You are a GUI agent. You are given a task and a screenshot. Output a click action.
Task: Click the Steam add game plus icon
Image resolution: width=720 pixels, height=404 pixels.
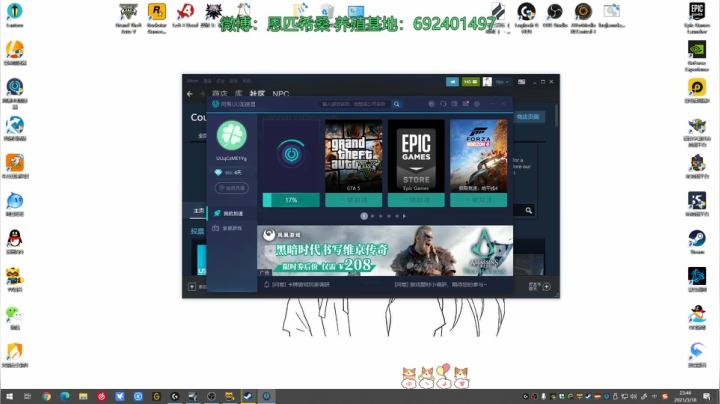tap(192, 286)
